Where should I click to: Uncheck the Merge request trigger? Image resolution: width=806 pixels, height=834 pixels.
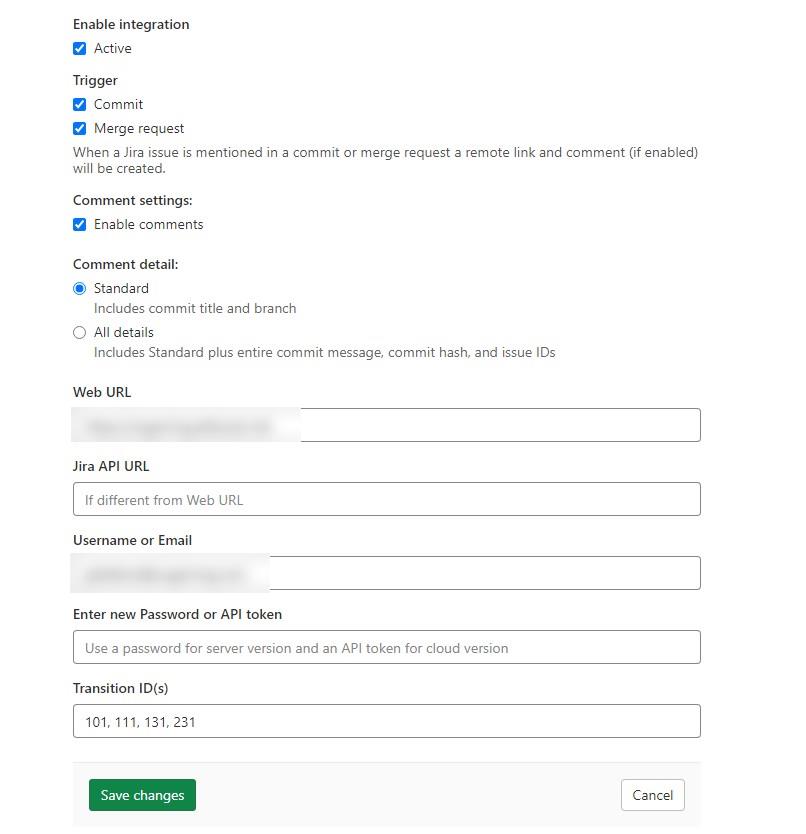click(x=80, y=128)
